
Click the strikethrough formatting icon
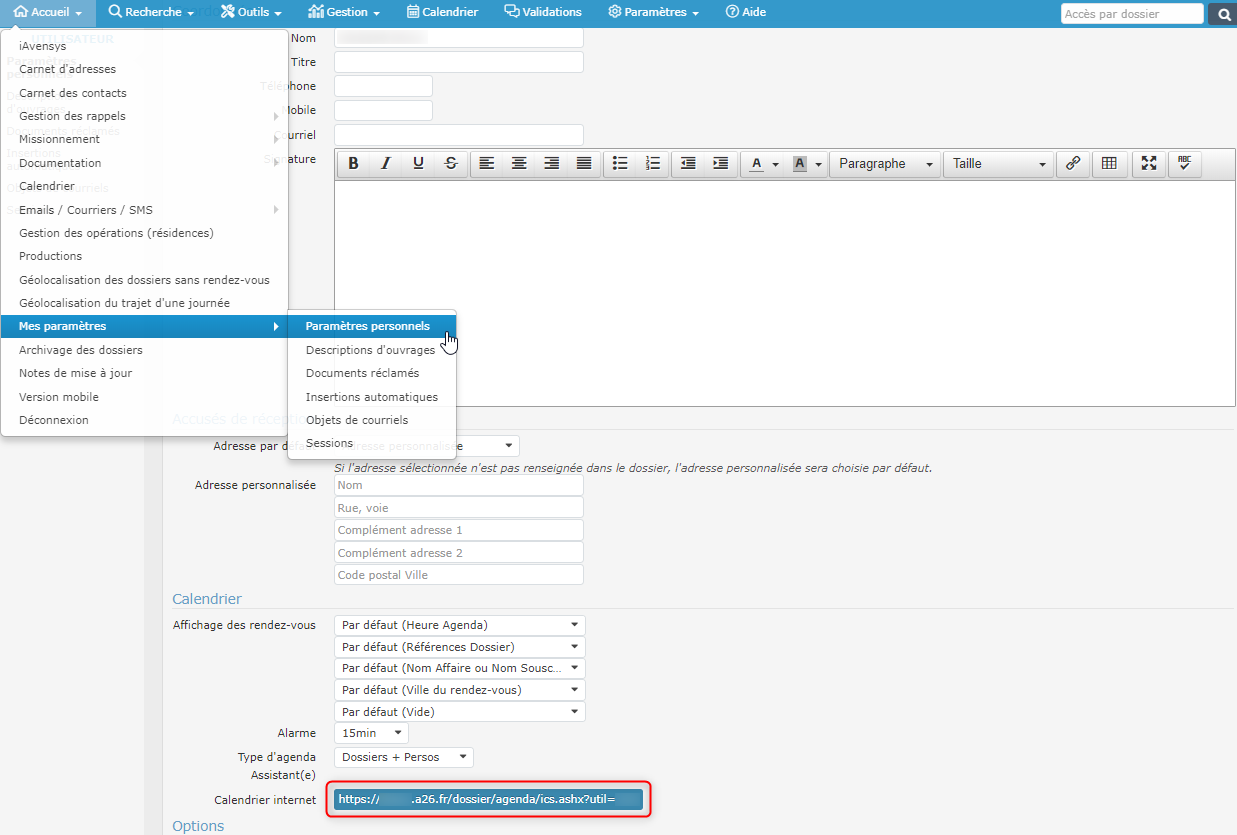[451, 164]
